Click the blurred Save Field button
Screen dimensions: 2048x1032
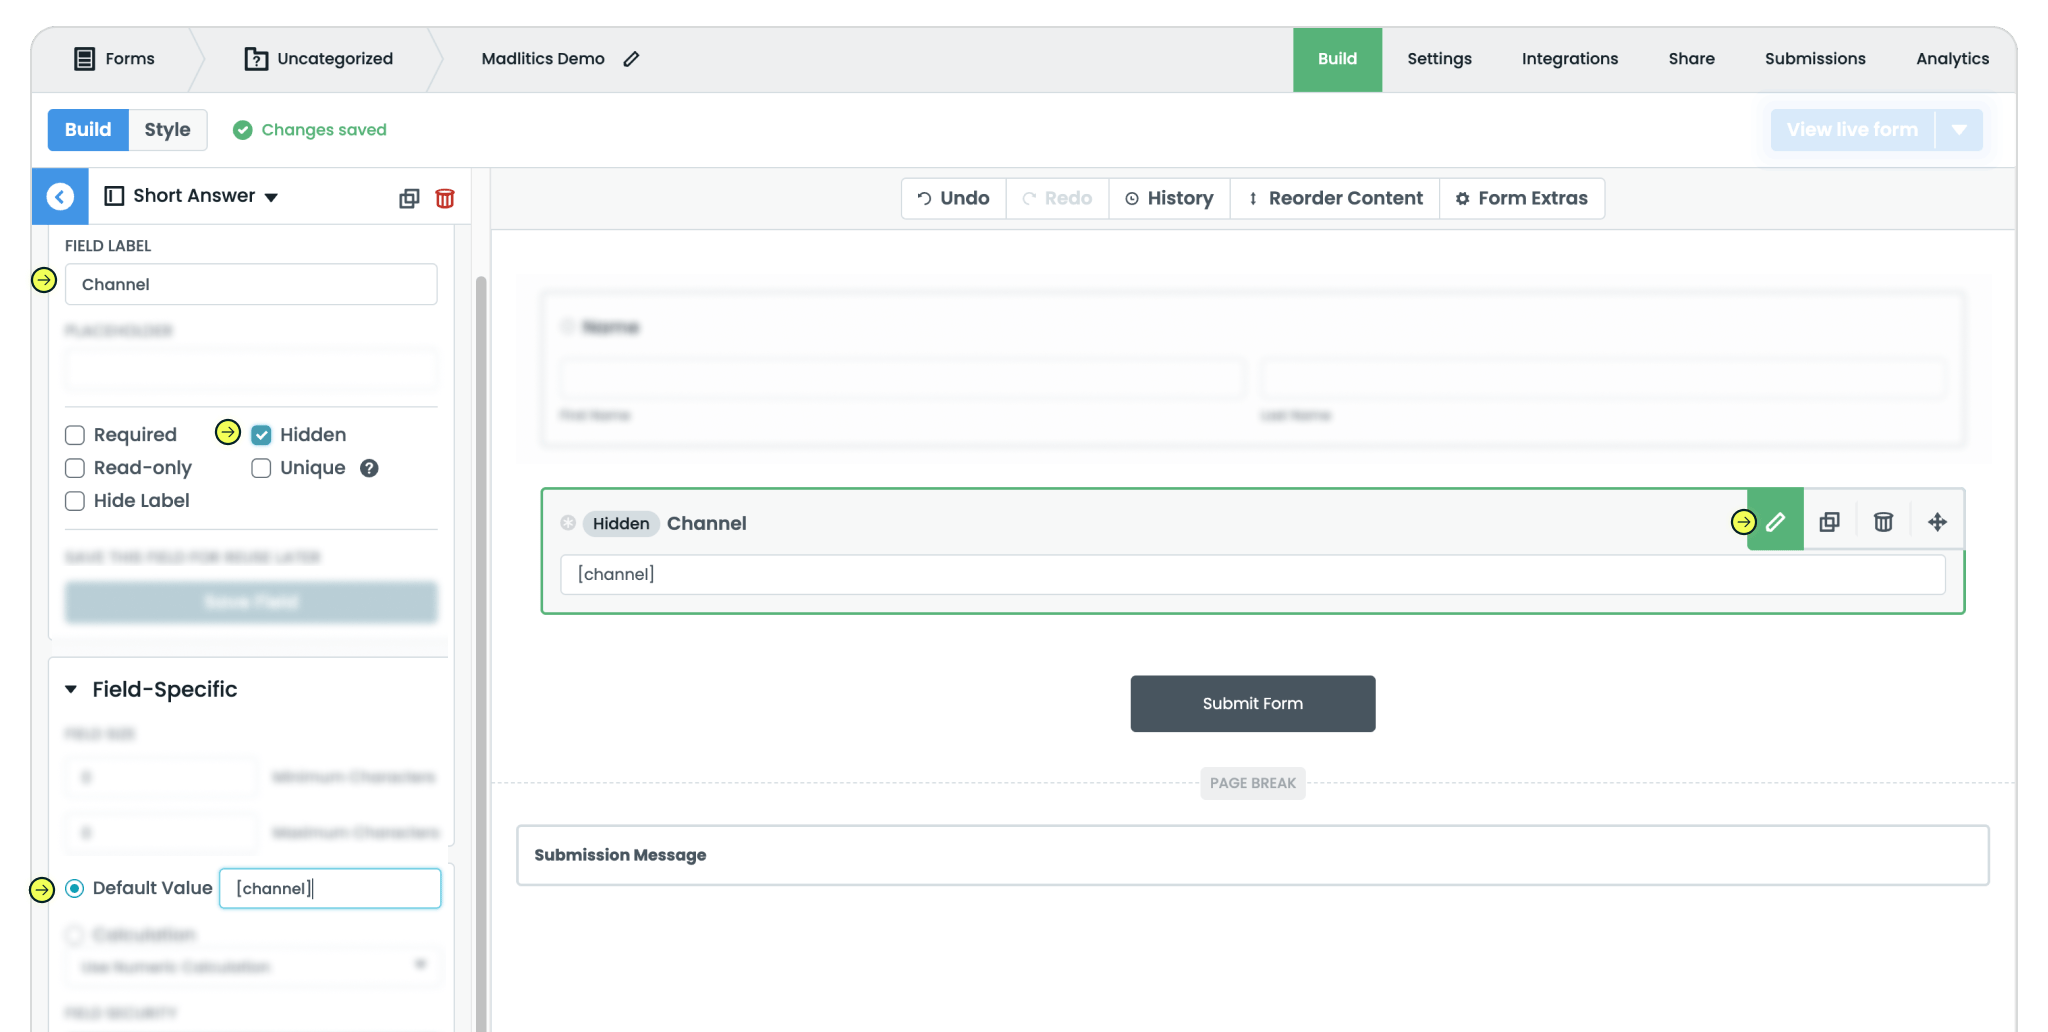[x=251, y=602]
